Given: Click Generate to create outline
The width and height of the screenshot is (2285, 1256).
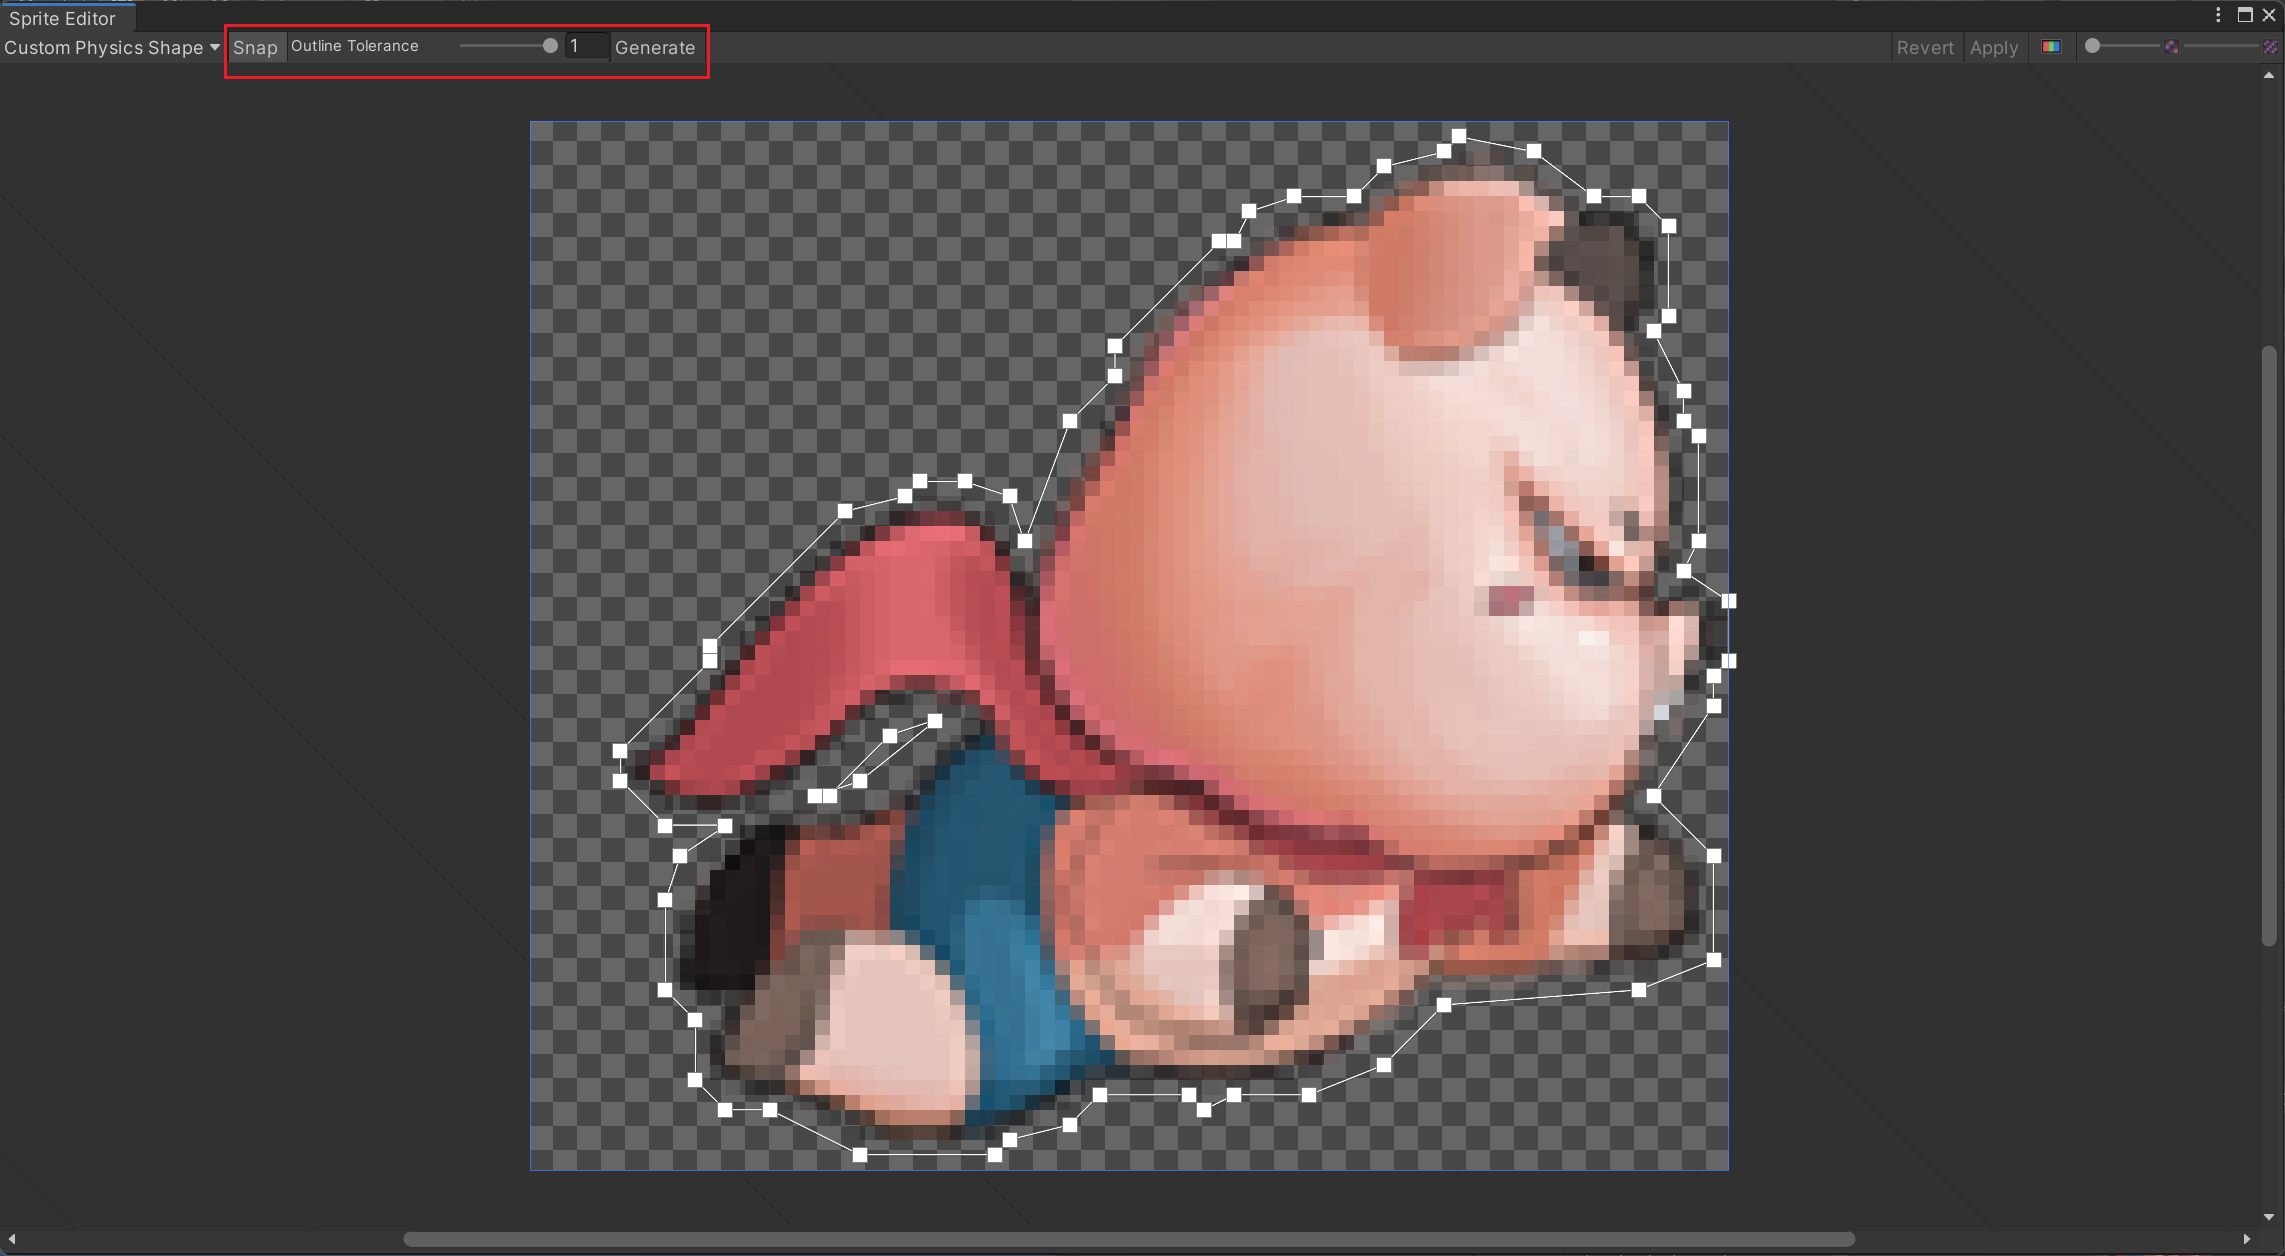Looking at the screenshot, I should (655, 47).
